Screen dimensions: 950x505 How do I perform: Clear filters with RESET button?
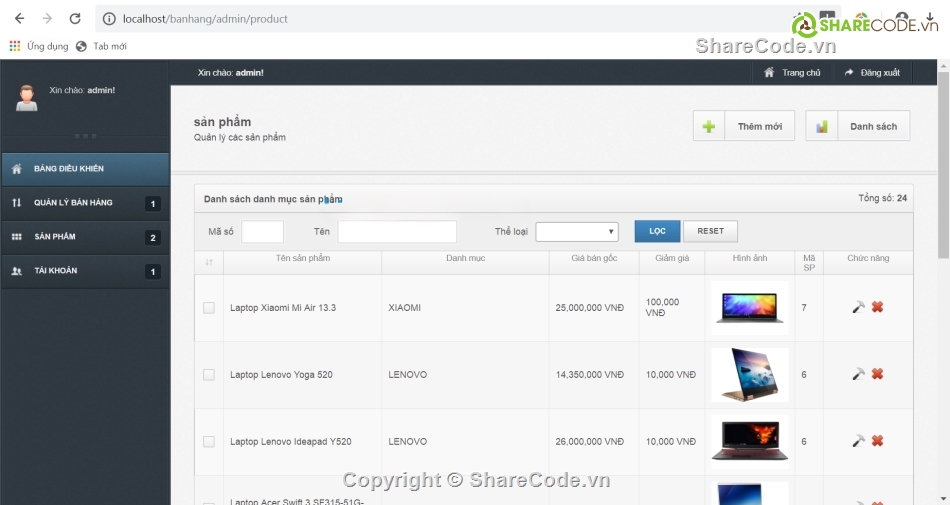(x=711, y=231)
